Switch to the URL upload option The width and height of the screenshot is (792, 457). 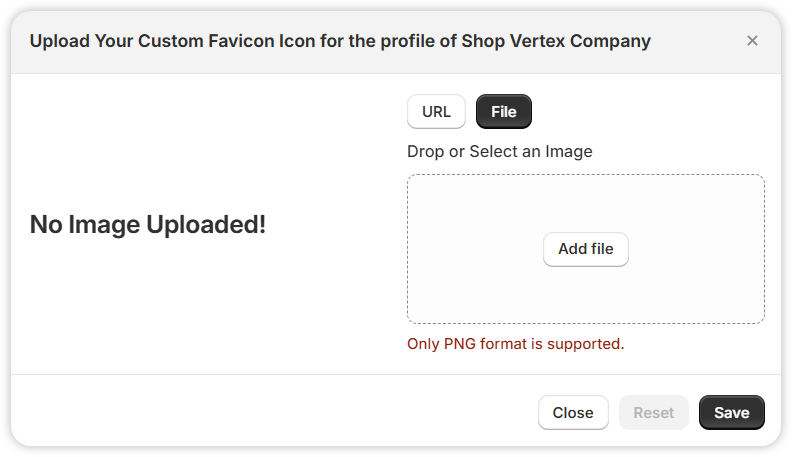pos(436,112)
